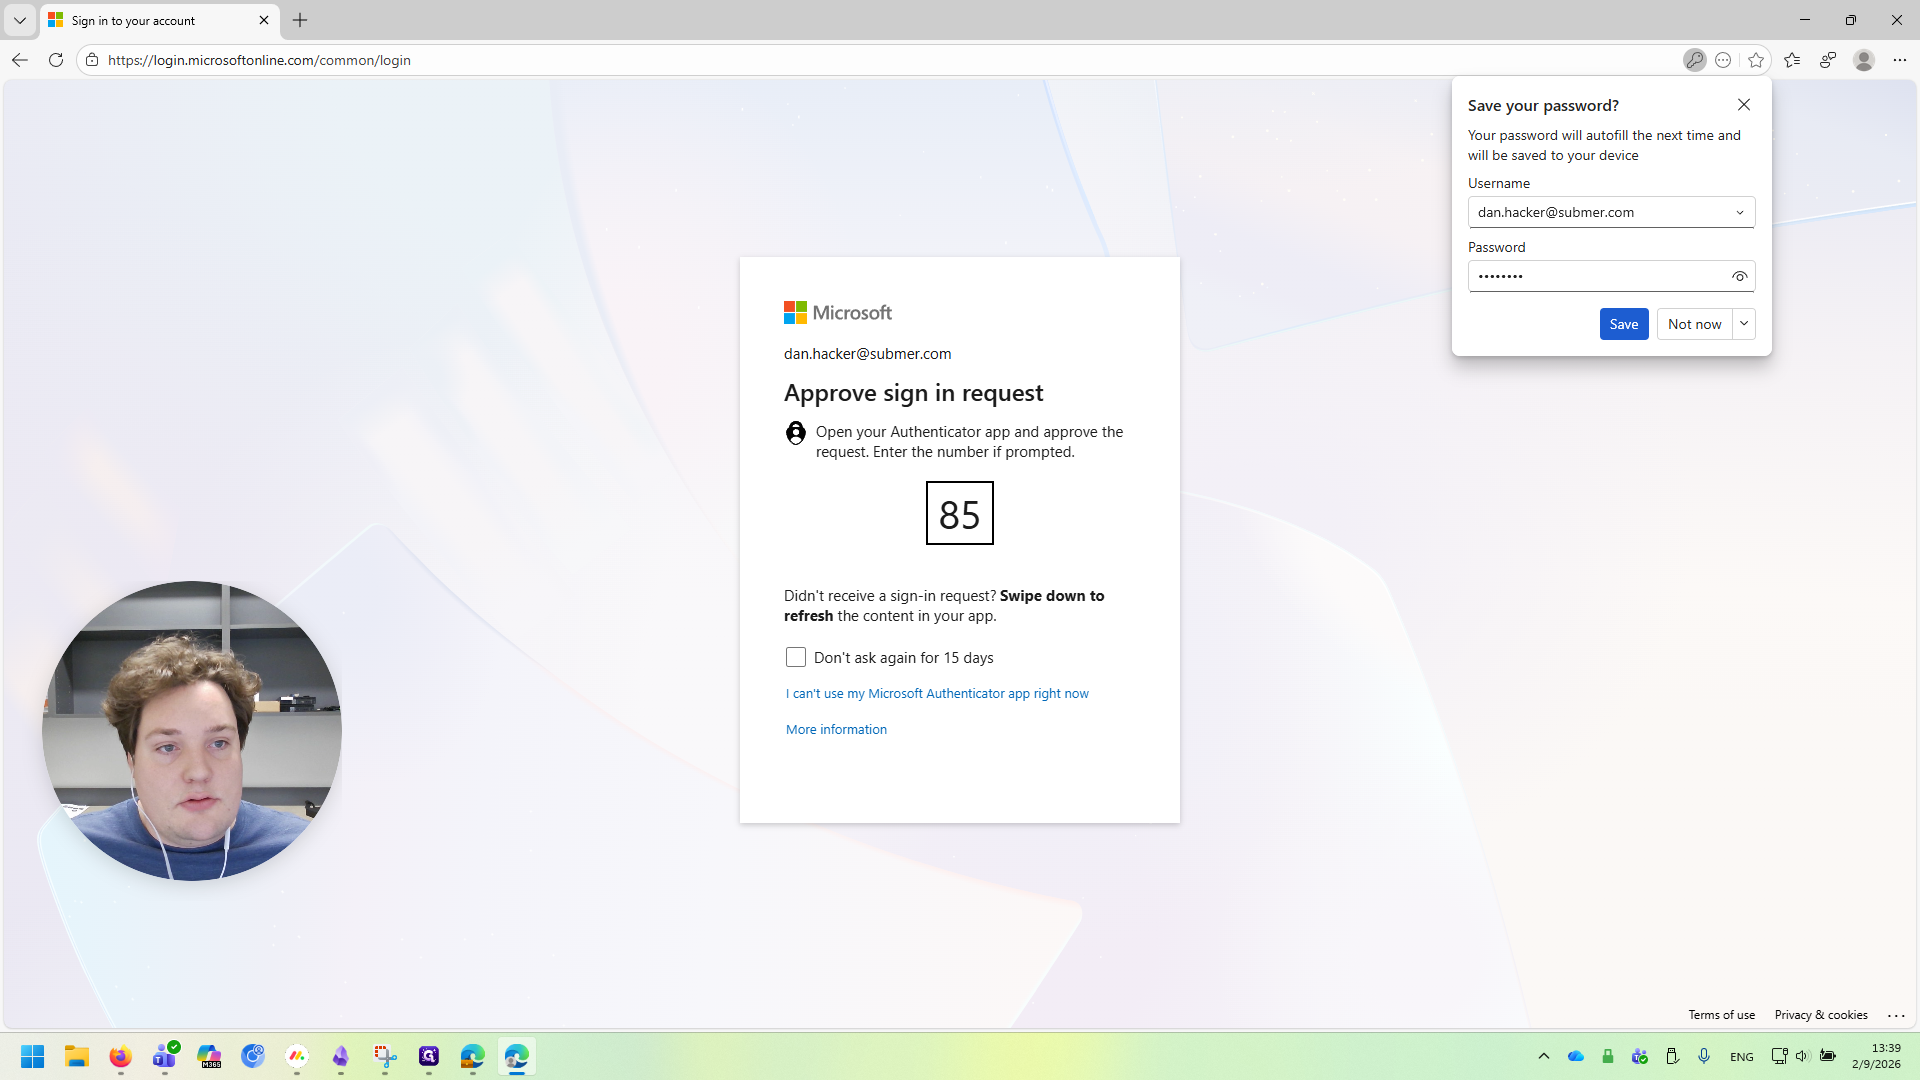Open OneDrive tray icon
This screenshot has height=1080, width=1920.
(1576, 1056)
